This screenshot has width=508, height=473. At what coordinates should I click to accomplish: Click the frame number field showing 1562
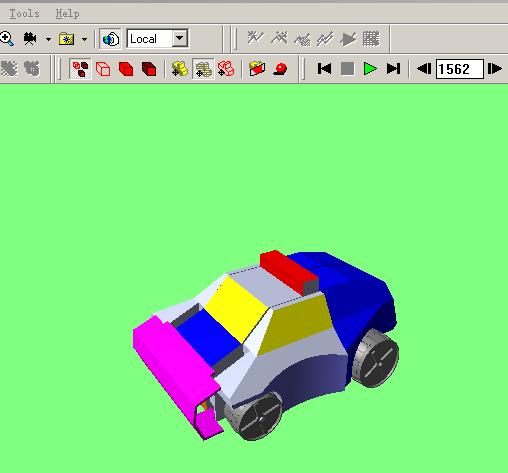460,69
